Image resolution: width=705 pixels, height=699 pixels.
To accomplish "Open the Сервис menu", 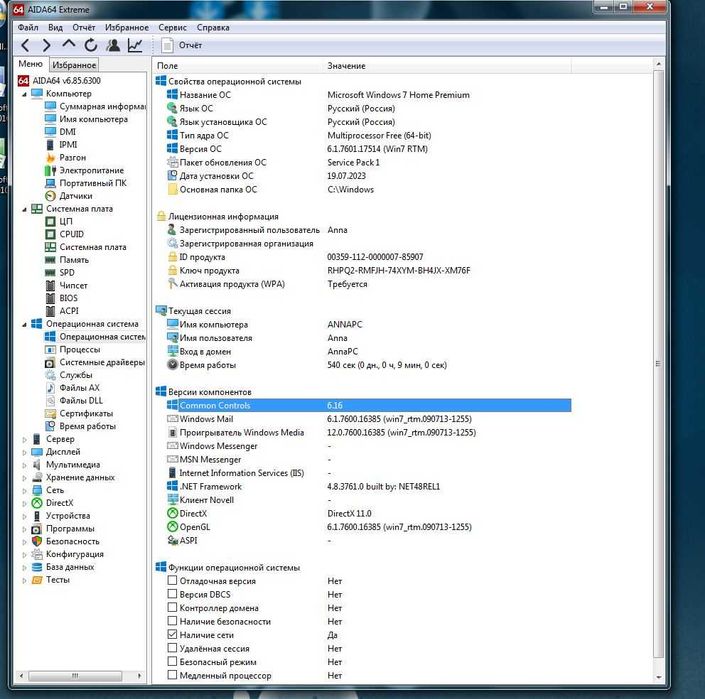I will 172,27.
